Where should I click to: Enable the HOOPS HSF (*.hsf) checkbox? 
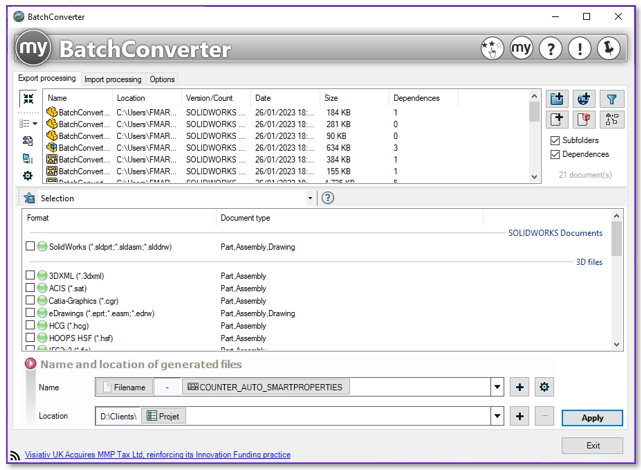tap(30, 338)
